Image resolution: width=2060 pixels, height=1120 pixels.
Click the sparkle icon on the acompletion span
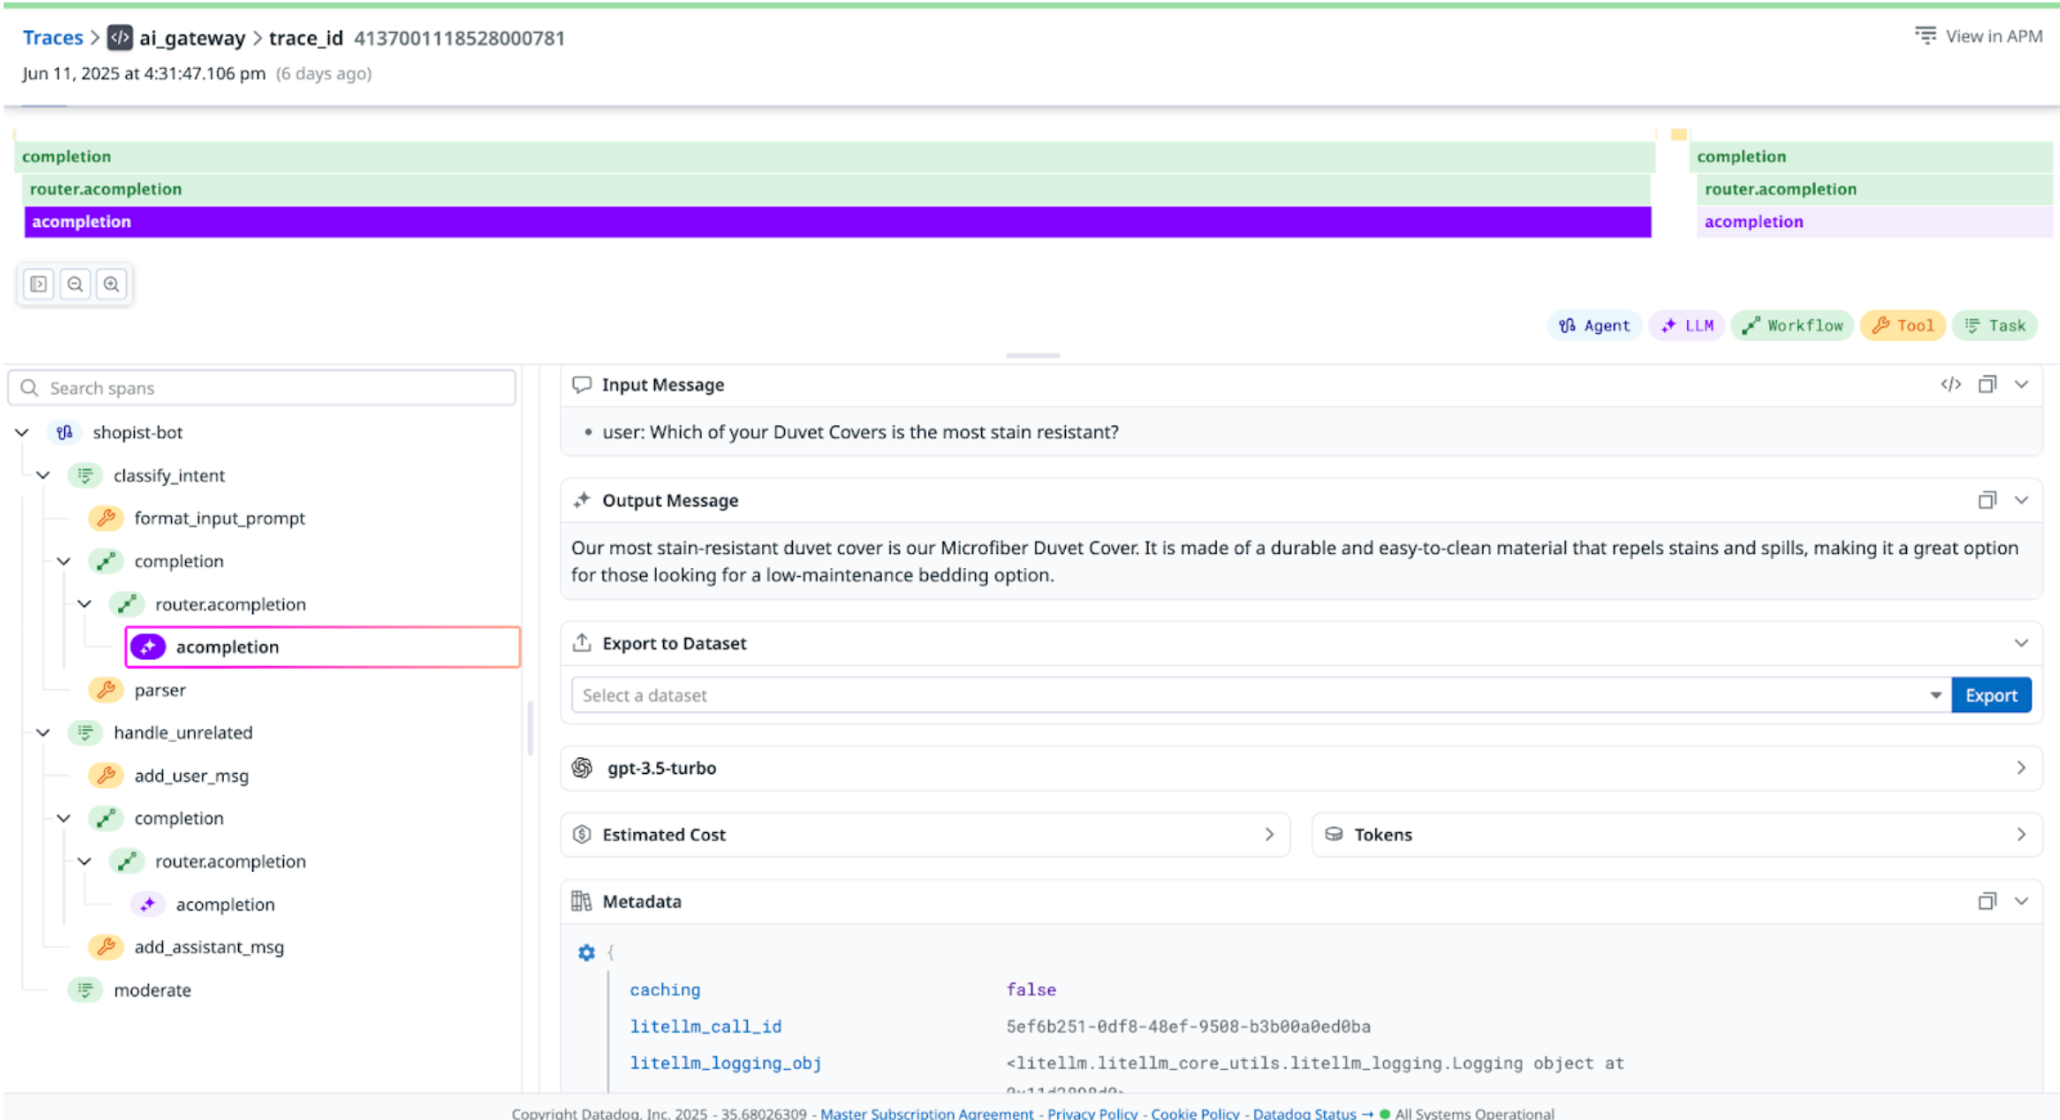point(148,646)
